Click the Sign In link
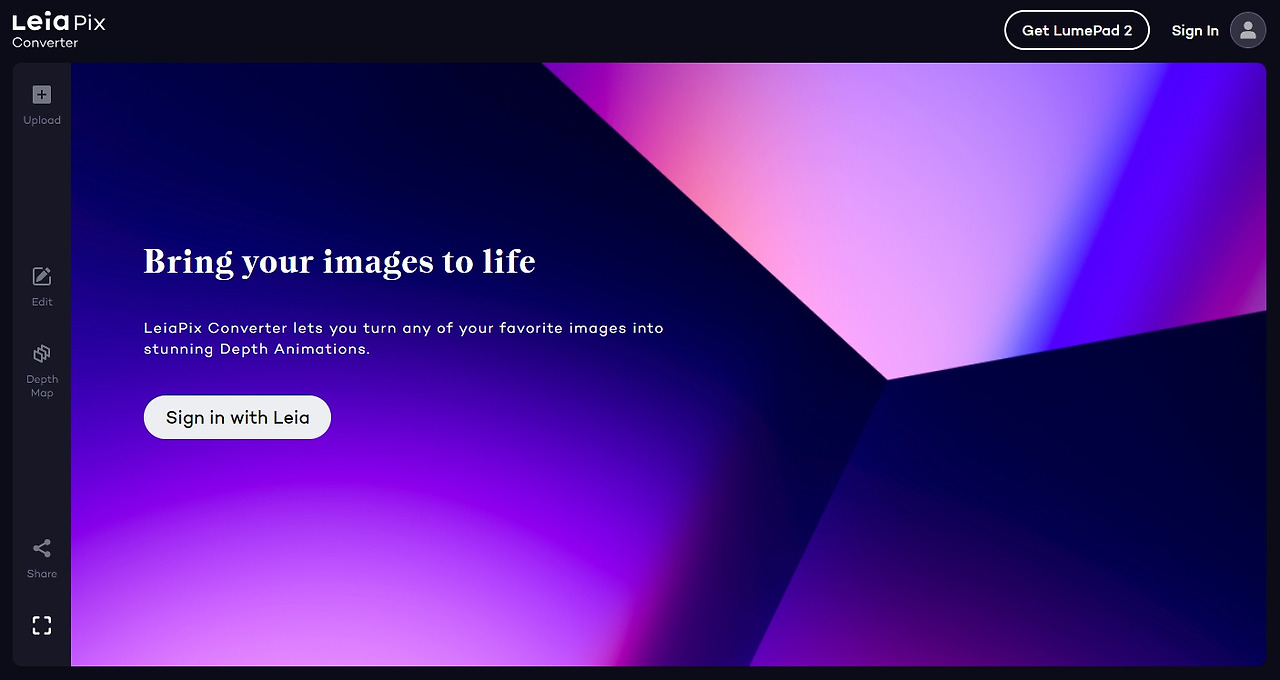 (1195, 31)
